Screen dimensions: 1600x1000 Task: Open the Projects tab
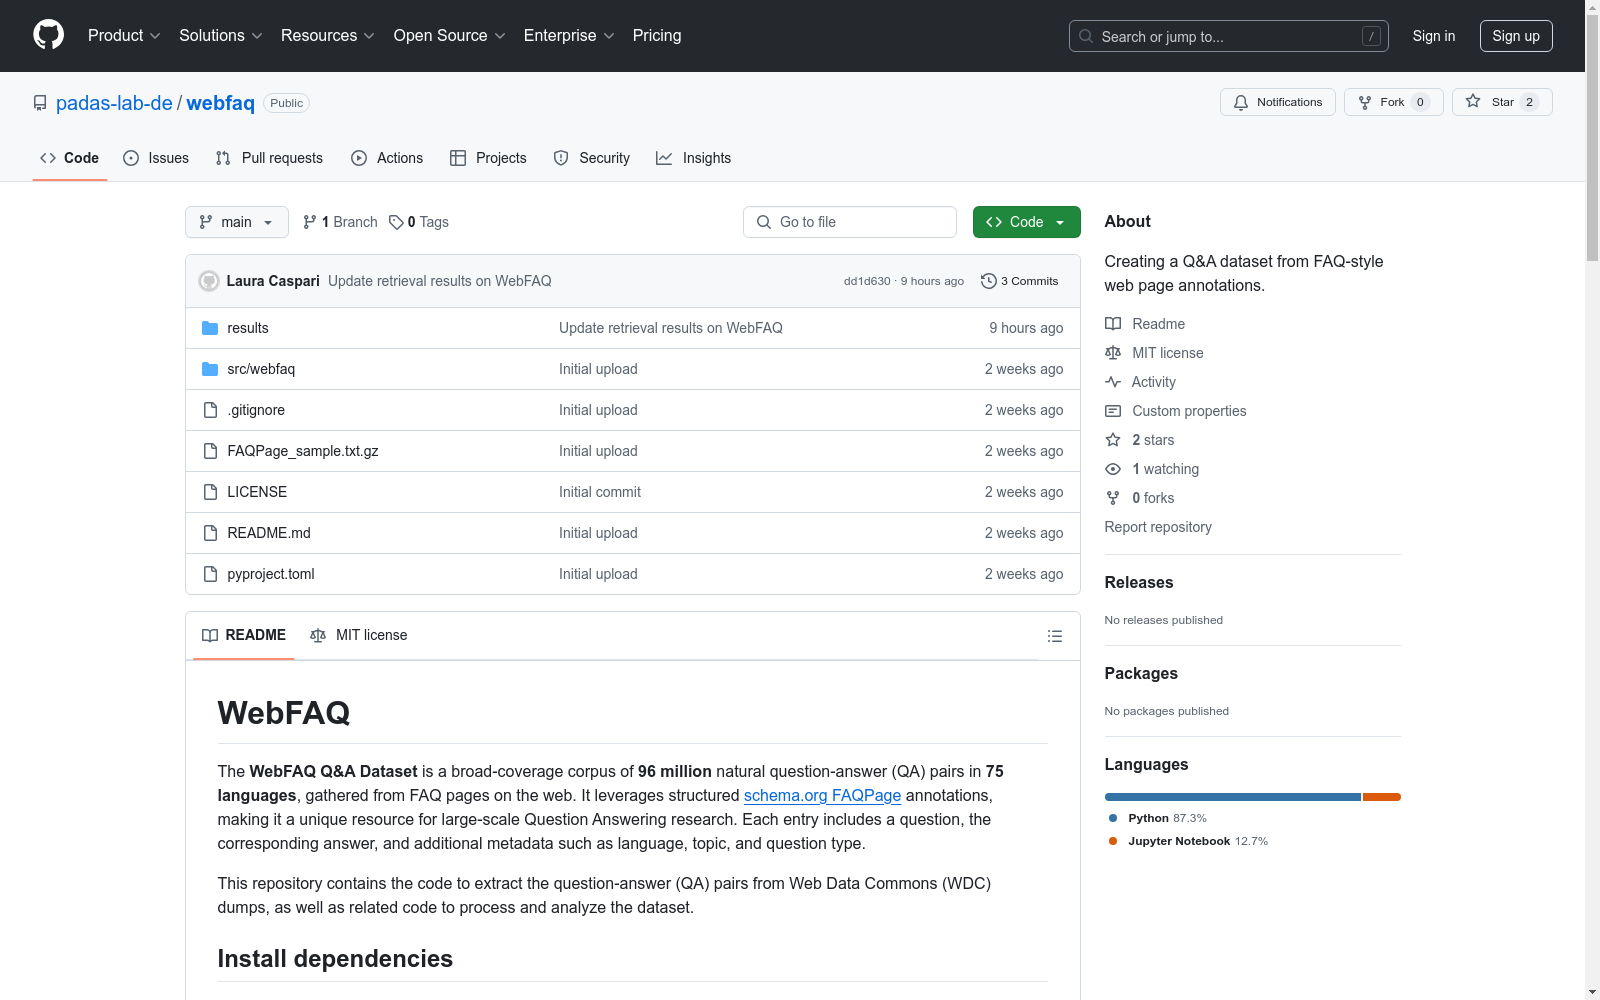(488, 158)
